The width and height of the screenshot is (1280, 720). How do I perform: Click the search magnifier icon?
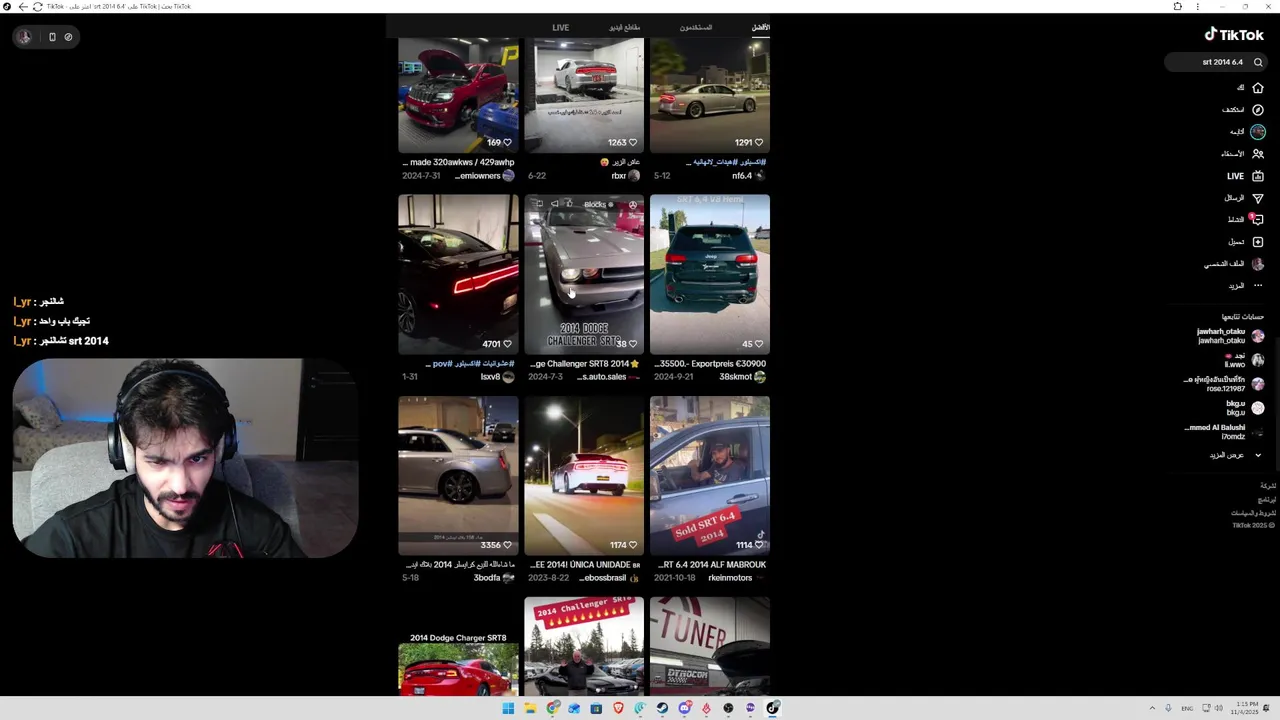1258,62
